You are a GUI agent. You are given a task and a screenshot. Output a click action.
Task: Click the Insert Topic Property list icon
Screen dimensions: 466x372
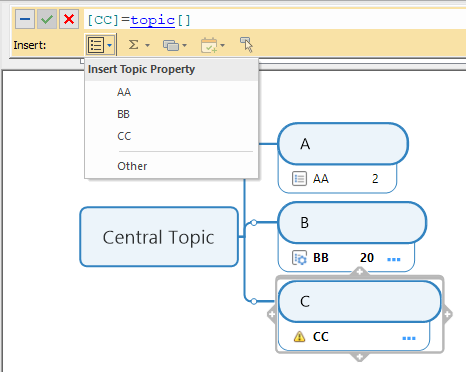(x=96, y=45)
